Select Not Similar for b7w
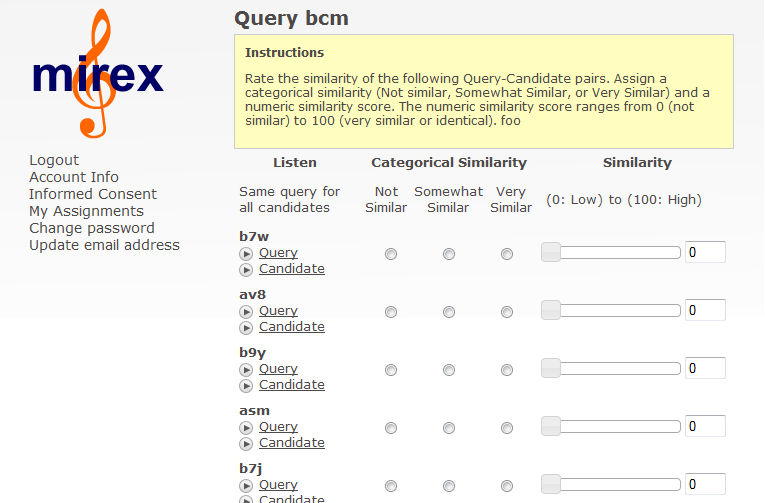 [x=391, y=254]
